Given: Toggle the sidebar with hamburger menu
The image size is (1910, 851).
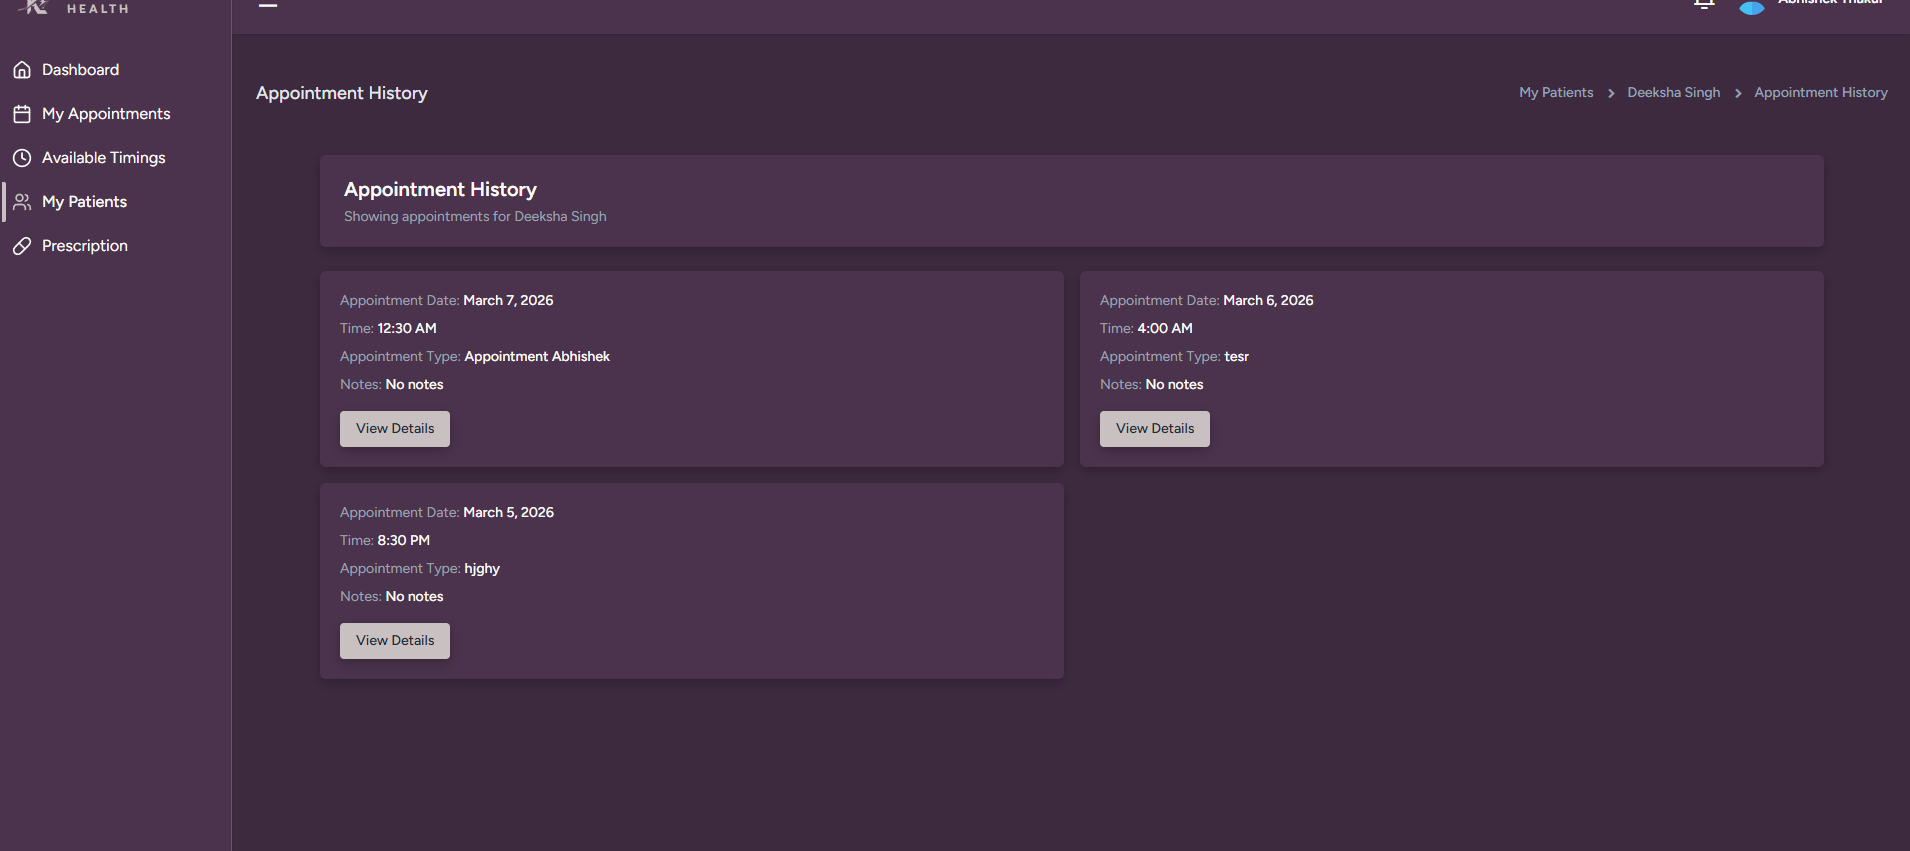Looking at the screenshot, I should pyautogui.click(x=268, y=5).
